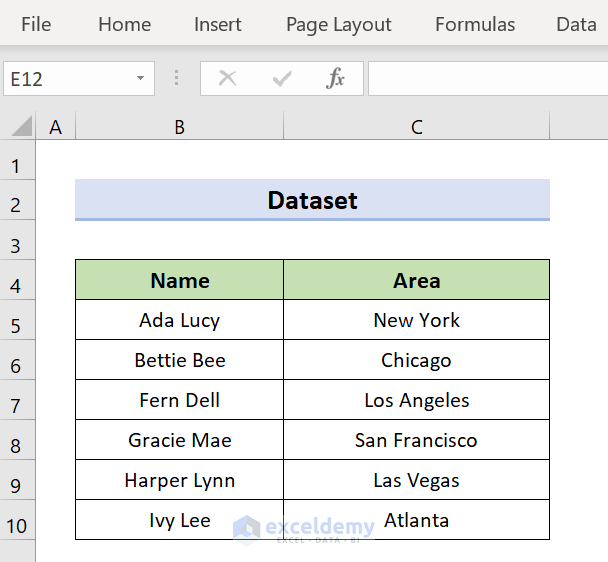The image size is (608, 562).
Task: Select the Formulas tab
Action: [475, 25]
